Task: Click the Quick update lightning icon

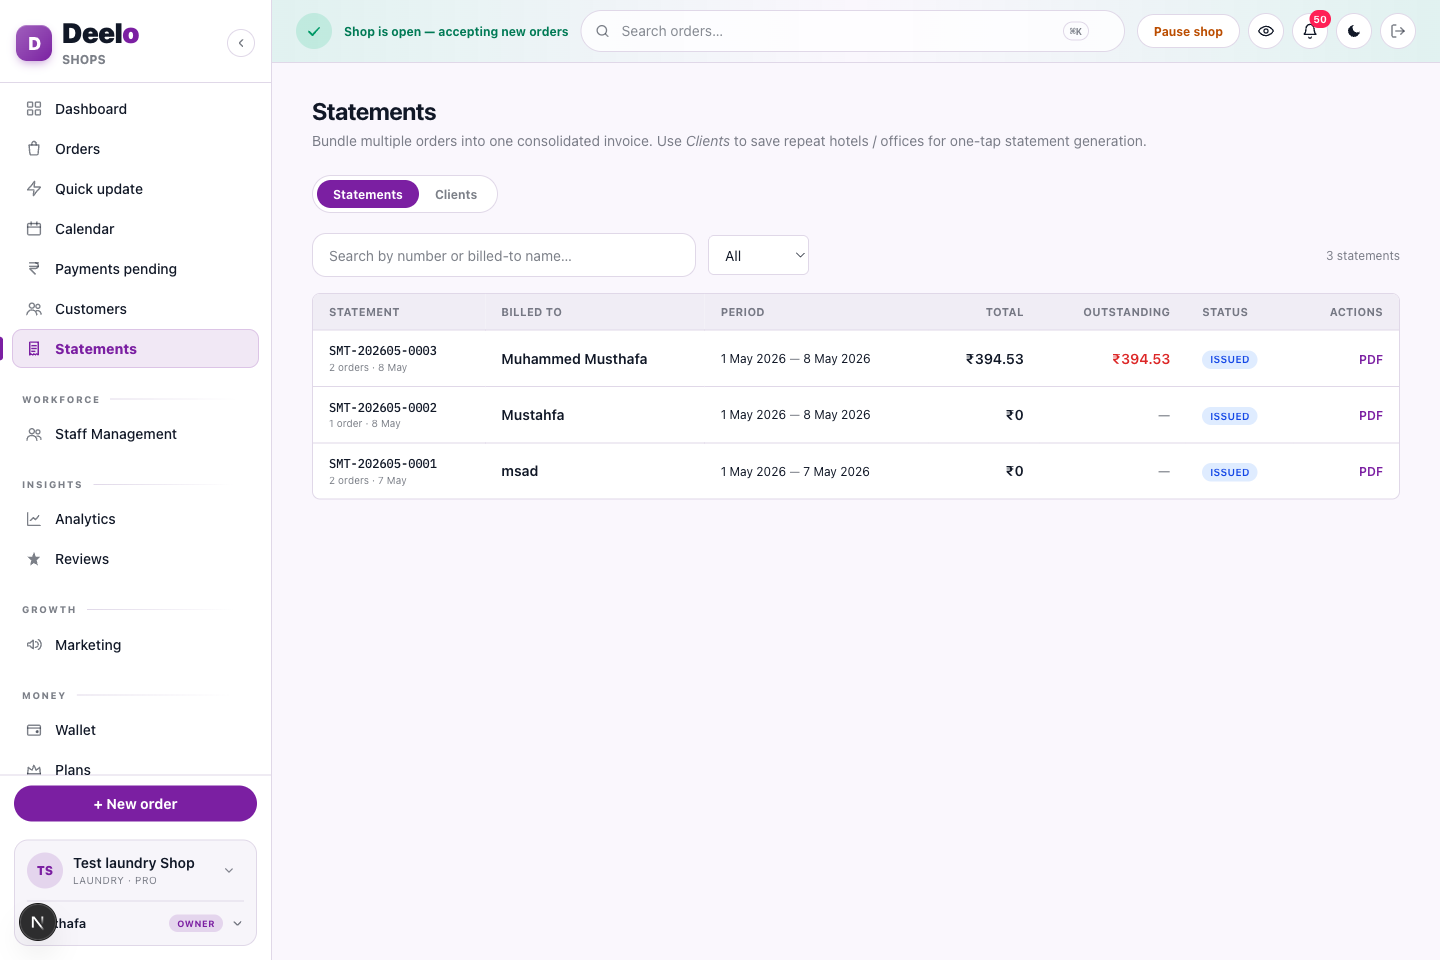Action: click(x=34, y=189)
